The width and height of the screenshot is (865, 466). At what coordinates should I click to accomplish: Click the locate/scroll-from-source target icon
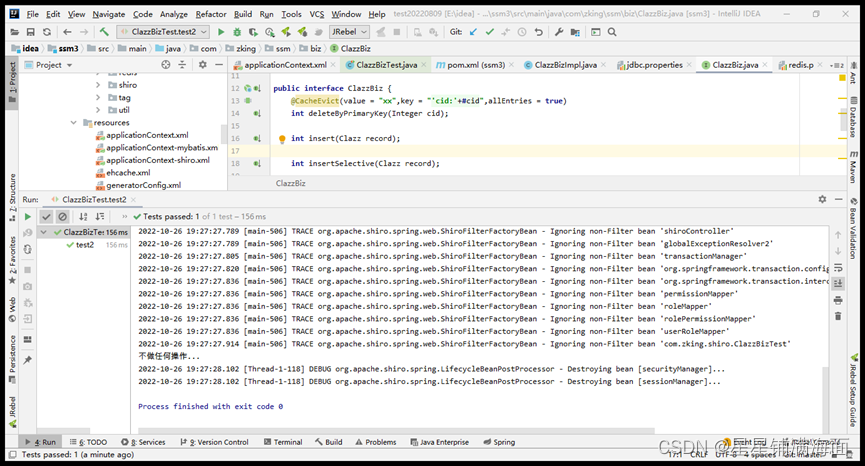(x=165, y=65)
